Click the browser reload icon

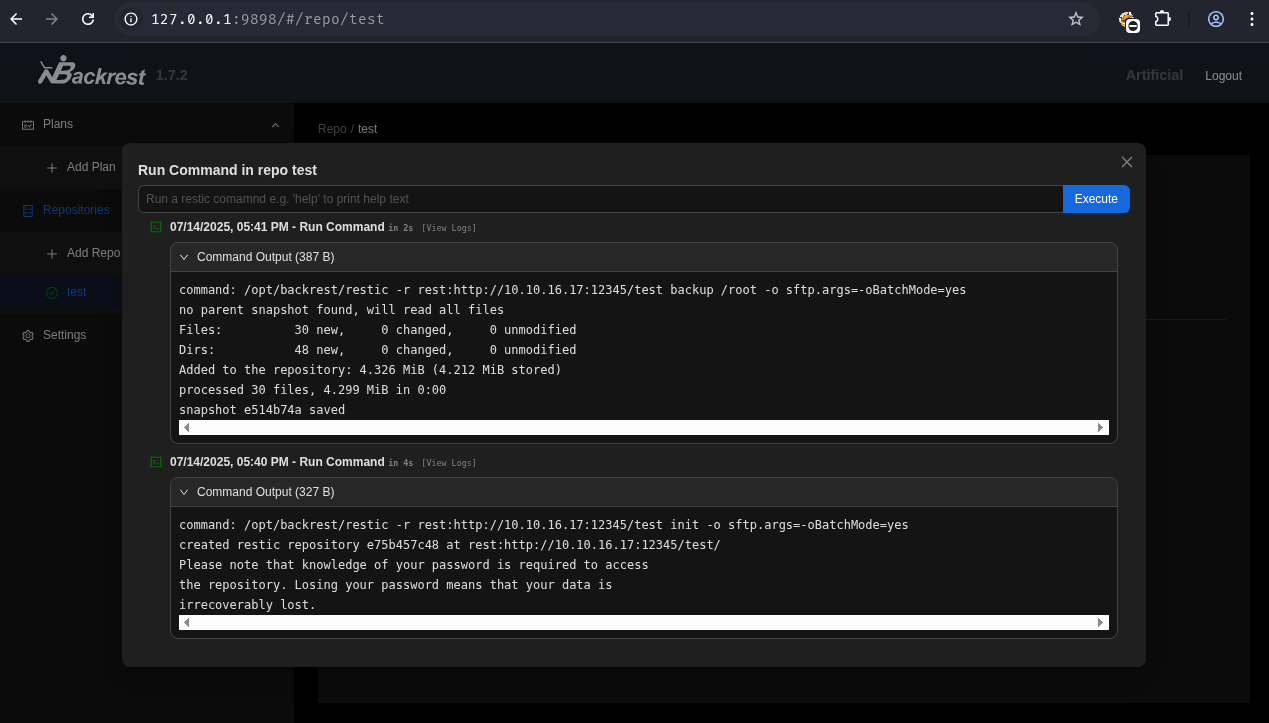coord(88,19)
